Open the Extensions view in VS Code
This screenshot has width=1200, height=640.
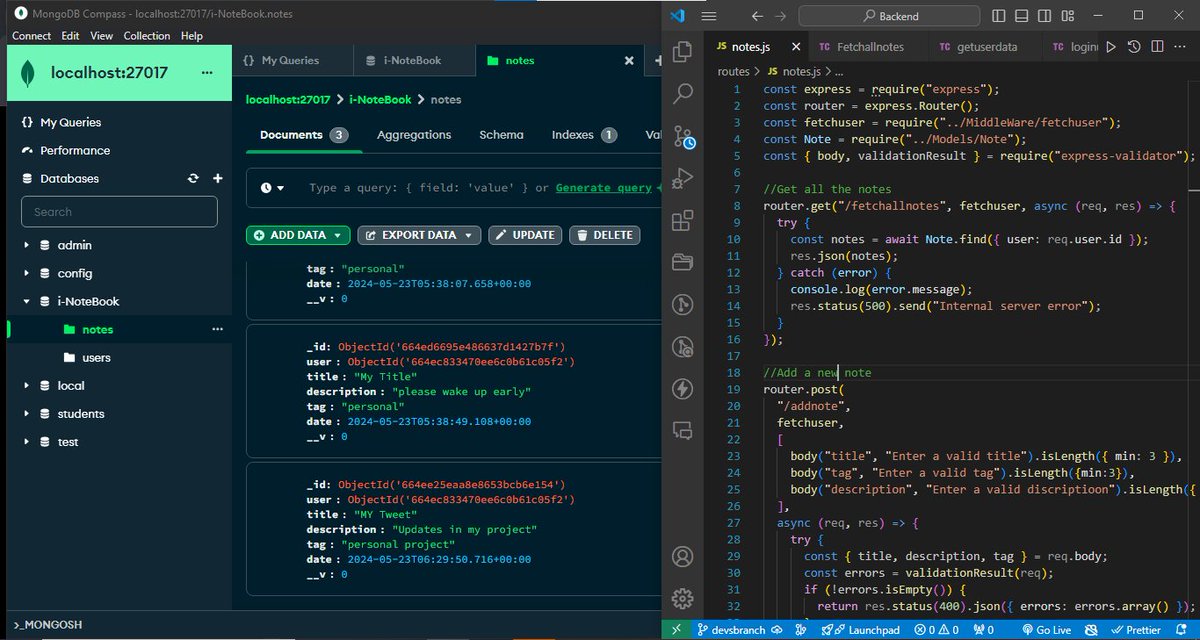click(x=684, y=221)
